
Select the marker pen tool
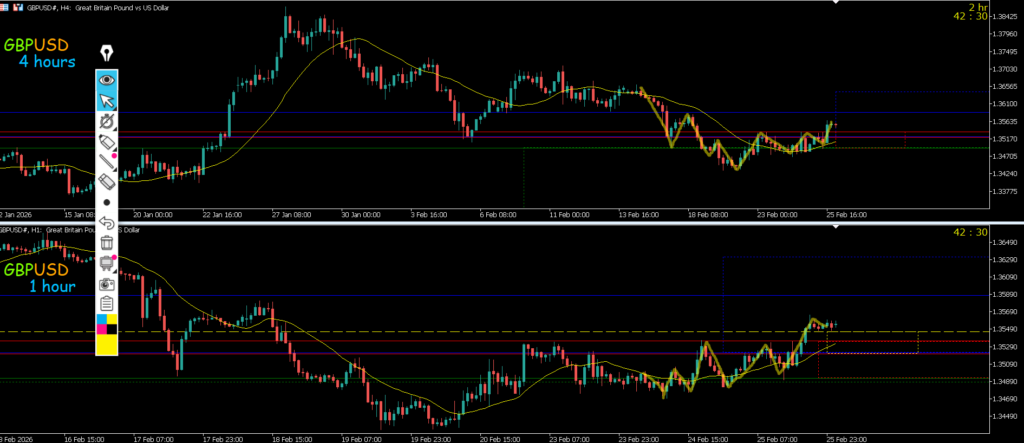pyautogui.click(x=107, y=143)
